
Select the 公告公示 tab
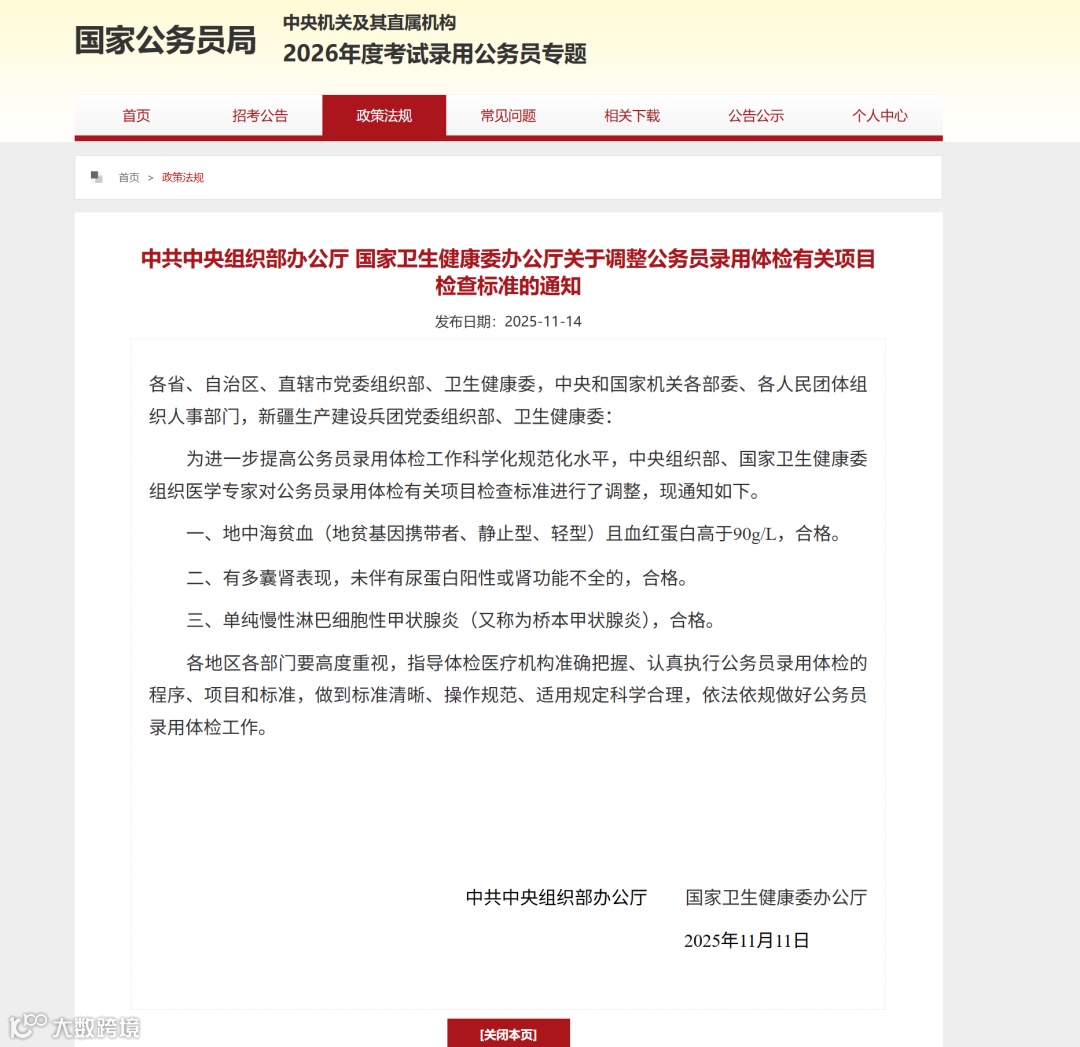pos(755,115)
